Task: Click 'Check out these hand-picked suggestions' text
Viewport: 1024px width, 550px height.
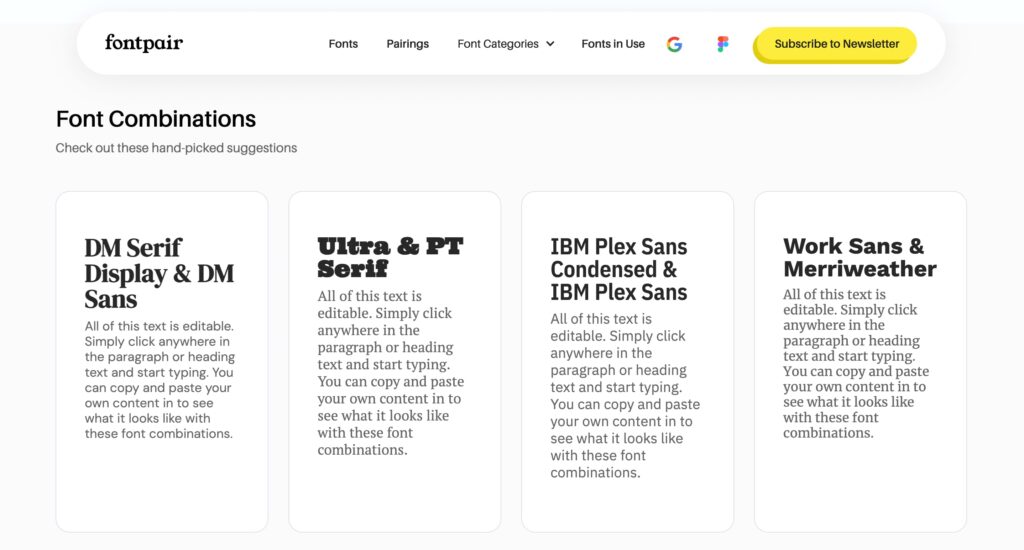Action: pyautogui.click(x=176, y=148)
